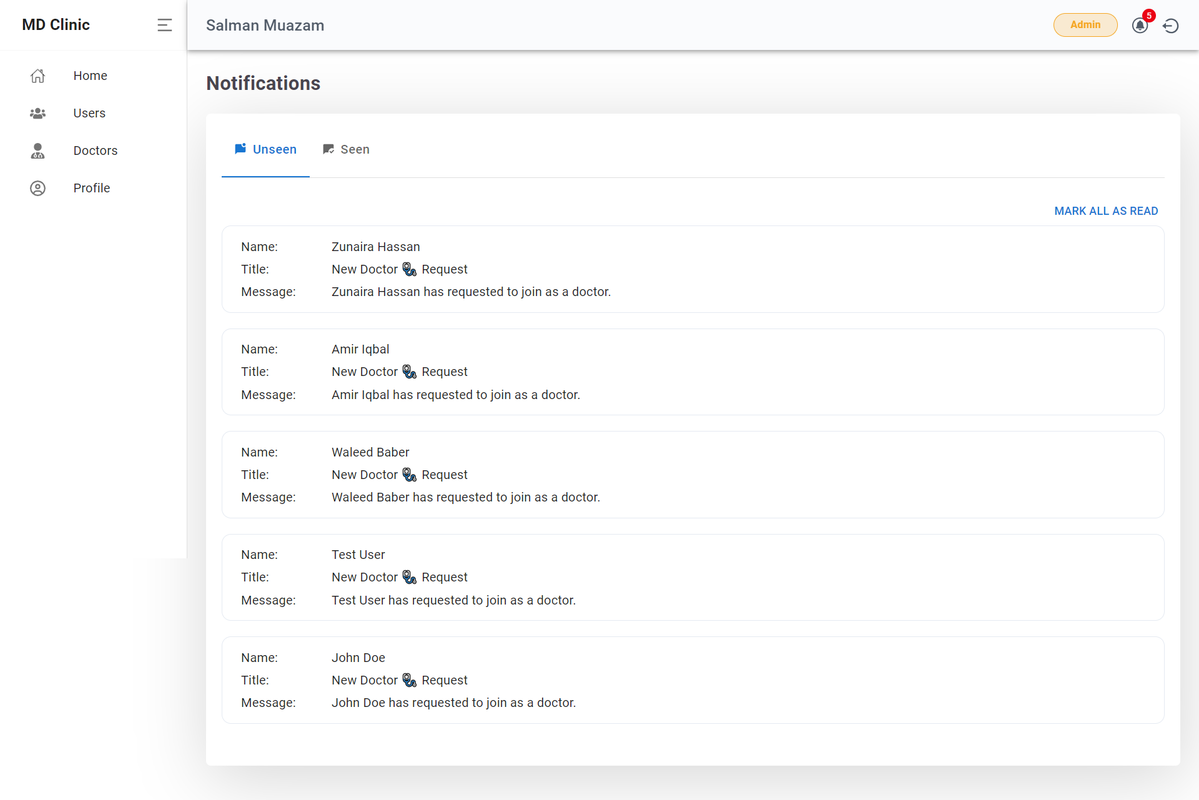This screenshot has width=1199, height=800.
Task: Select name text Zunaira Hassan
Action: click(x=375, y=247)
